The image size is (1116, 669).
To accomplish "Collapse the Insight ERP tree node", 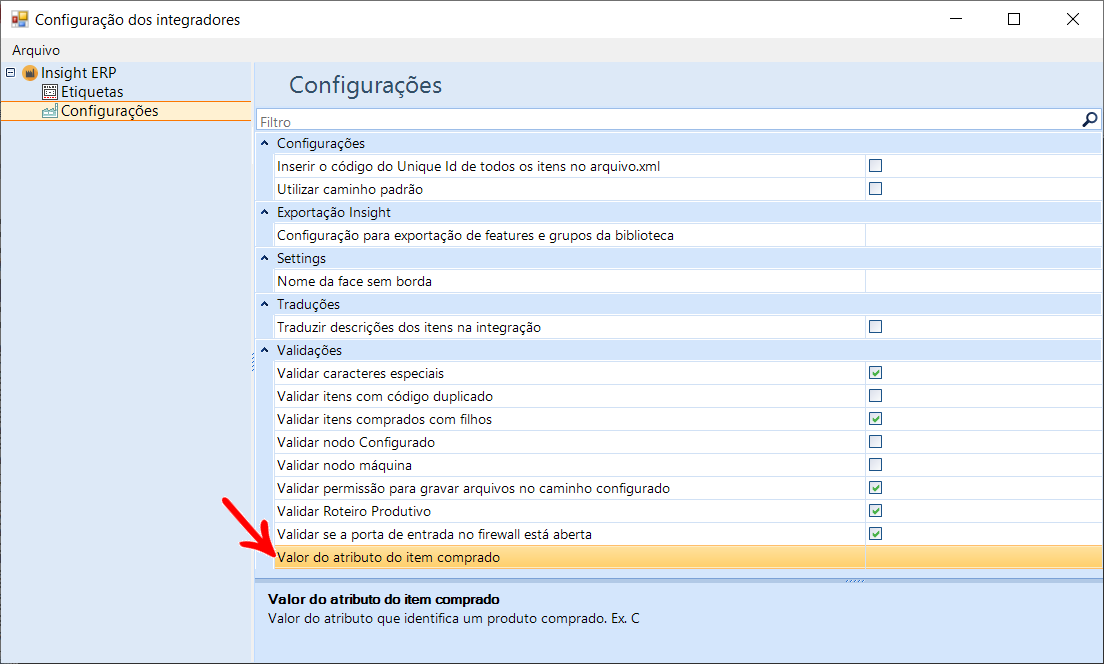I will click(11, 73).
